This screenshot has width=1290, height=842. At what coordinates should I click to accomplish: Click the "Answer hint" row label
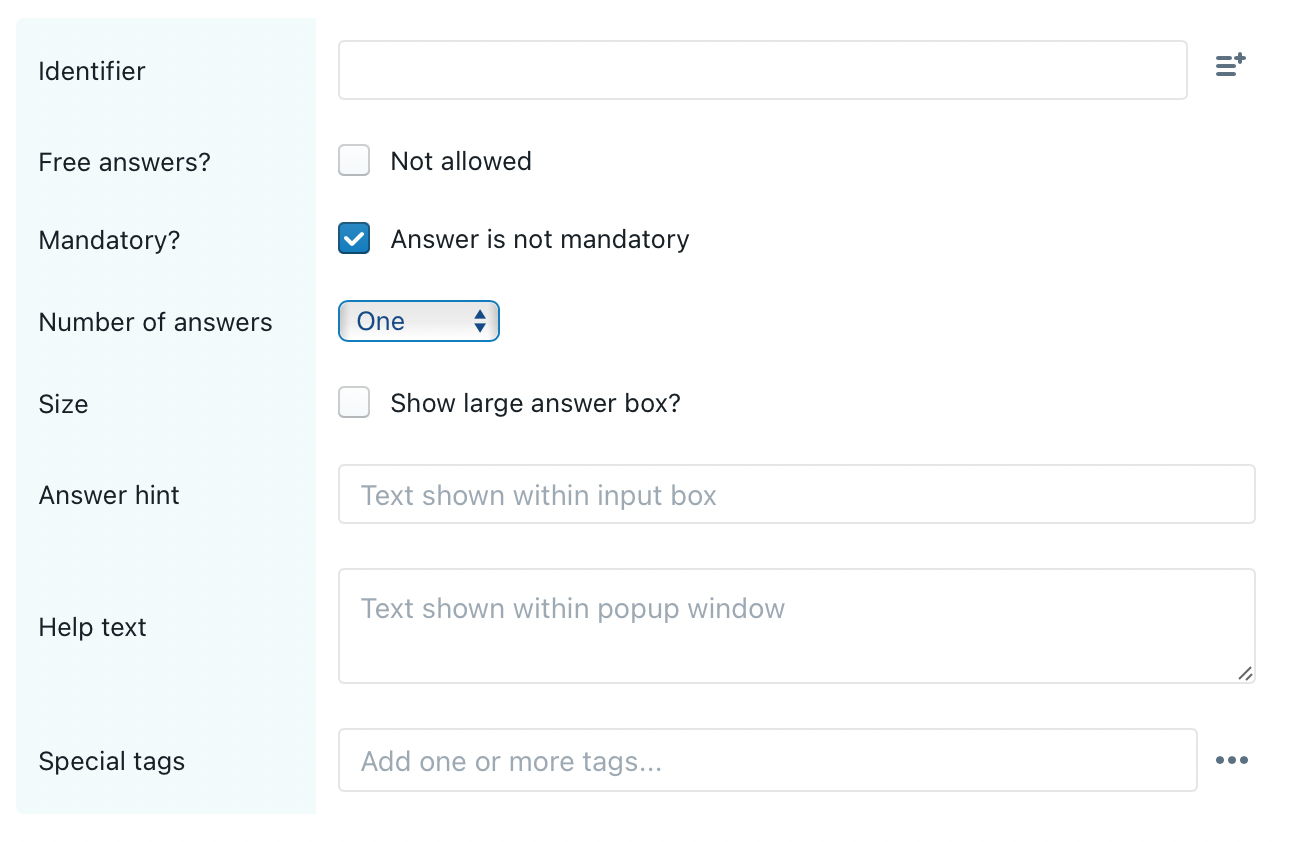(109, 495)
